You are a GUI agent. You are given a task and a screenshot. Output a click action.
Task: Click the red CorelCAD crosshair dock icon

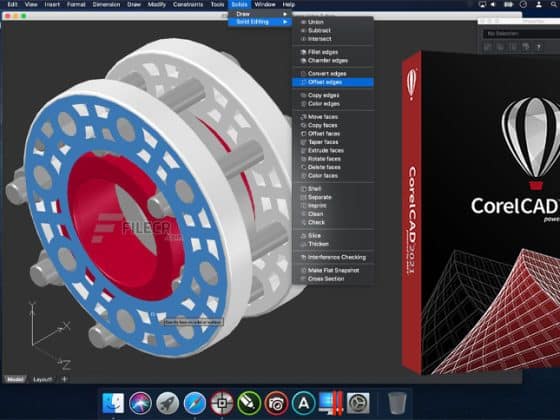222,403
